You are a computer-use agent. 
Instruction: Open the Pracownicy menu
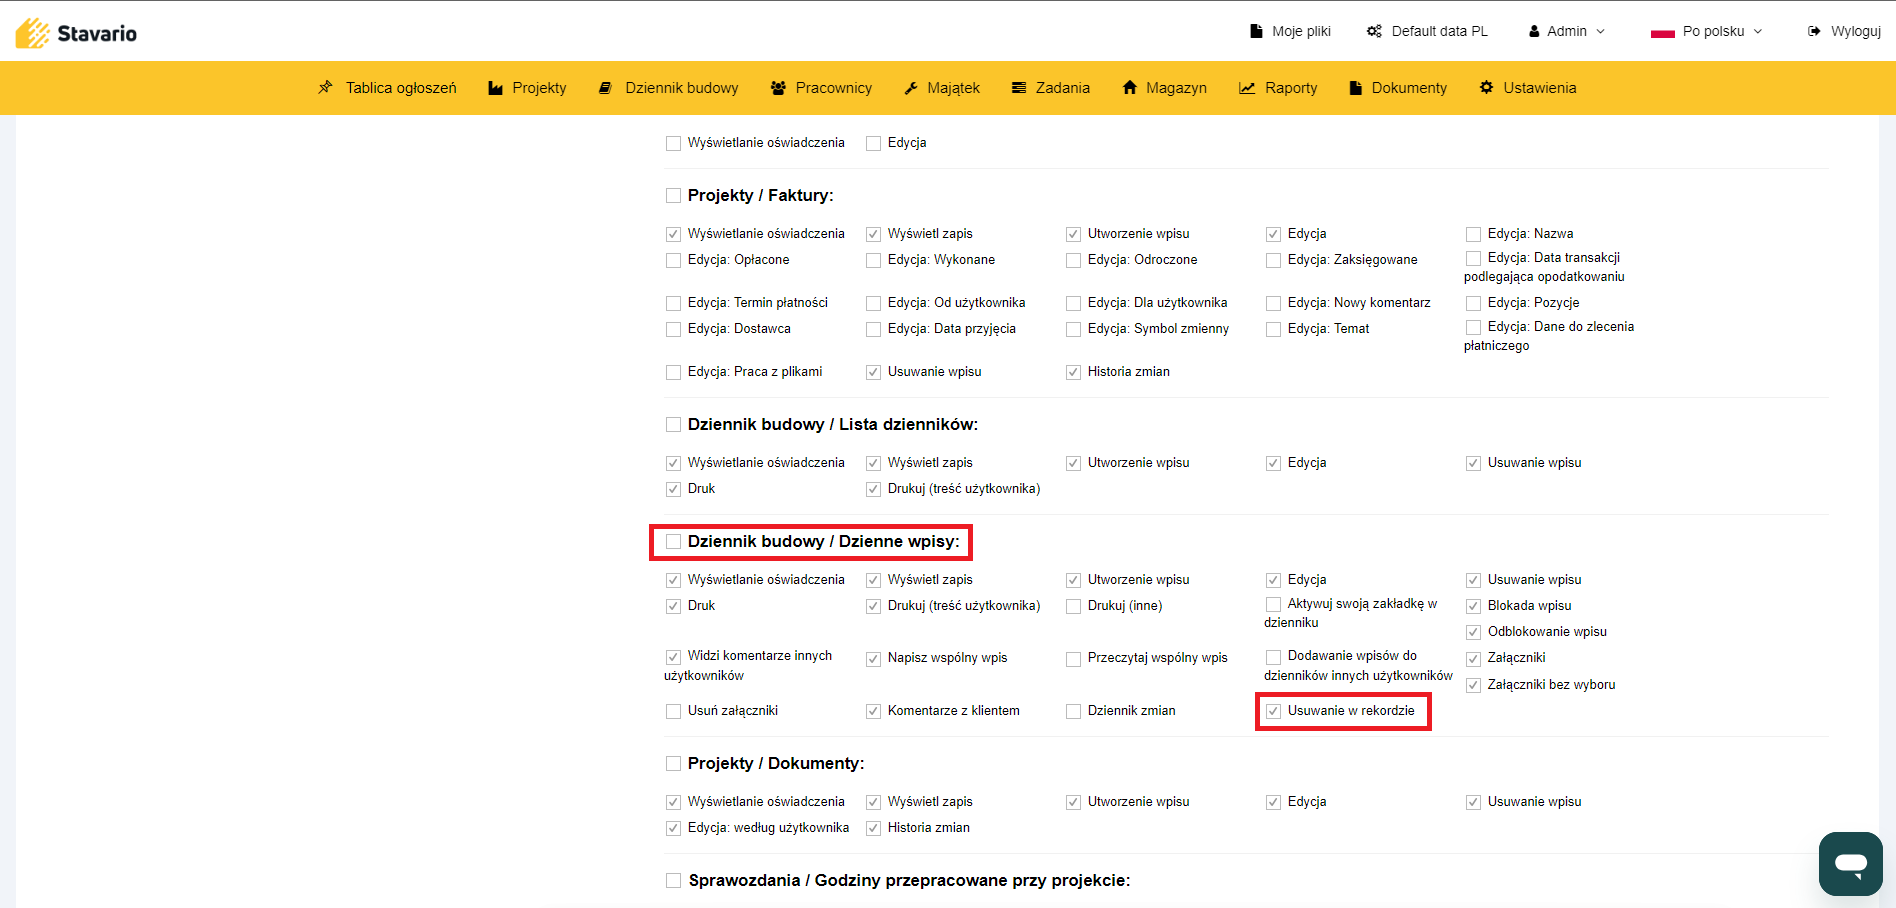pyautogui.click(x=834, y=88)
